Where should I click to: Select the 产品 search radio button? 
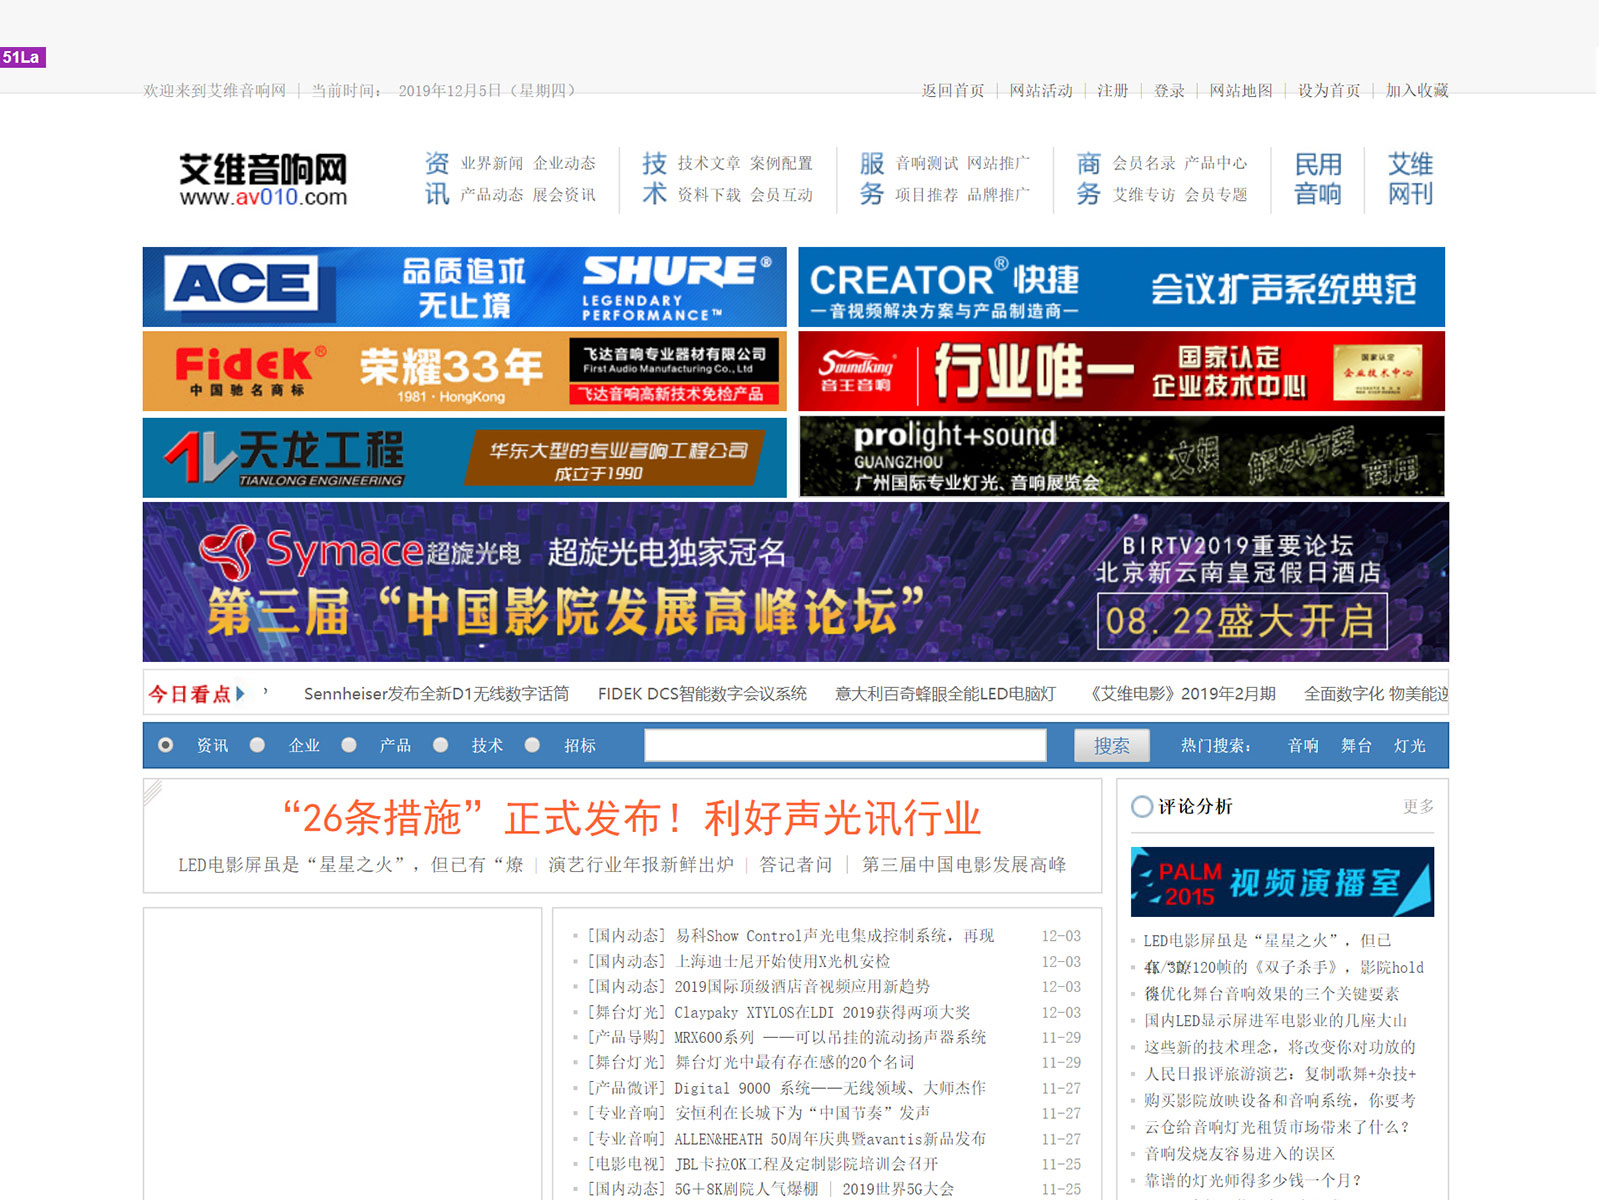point(349,745)
